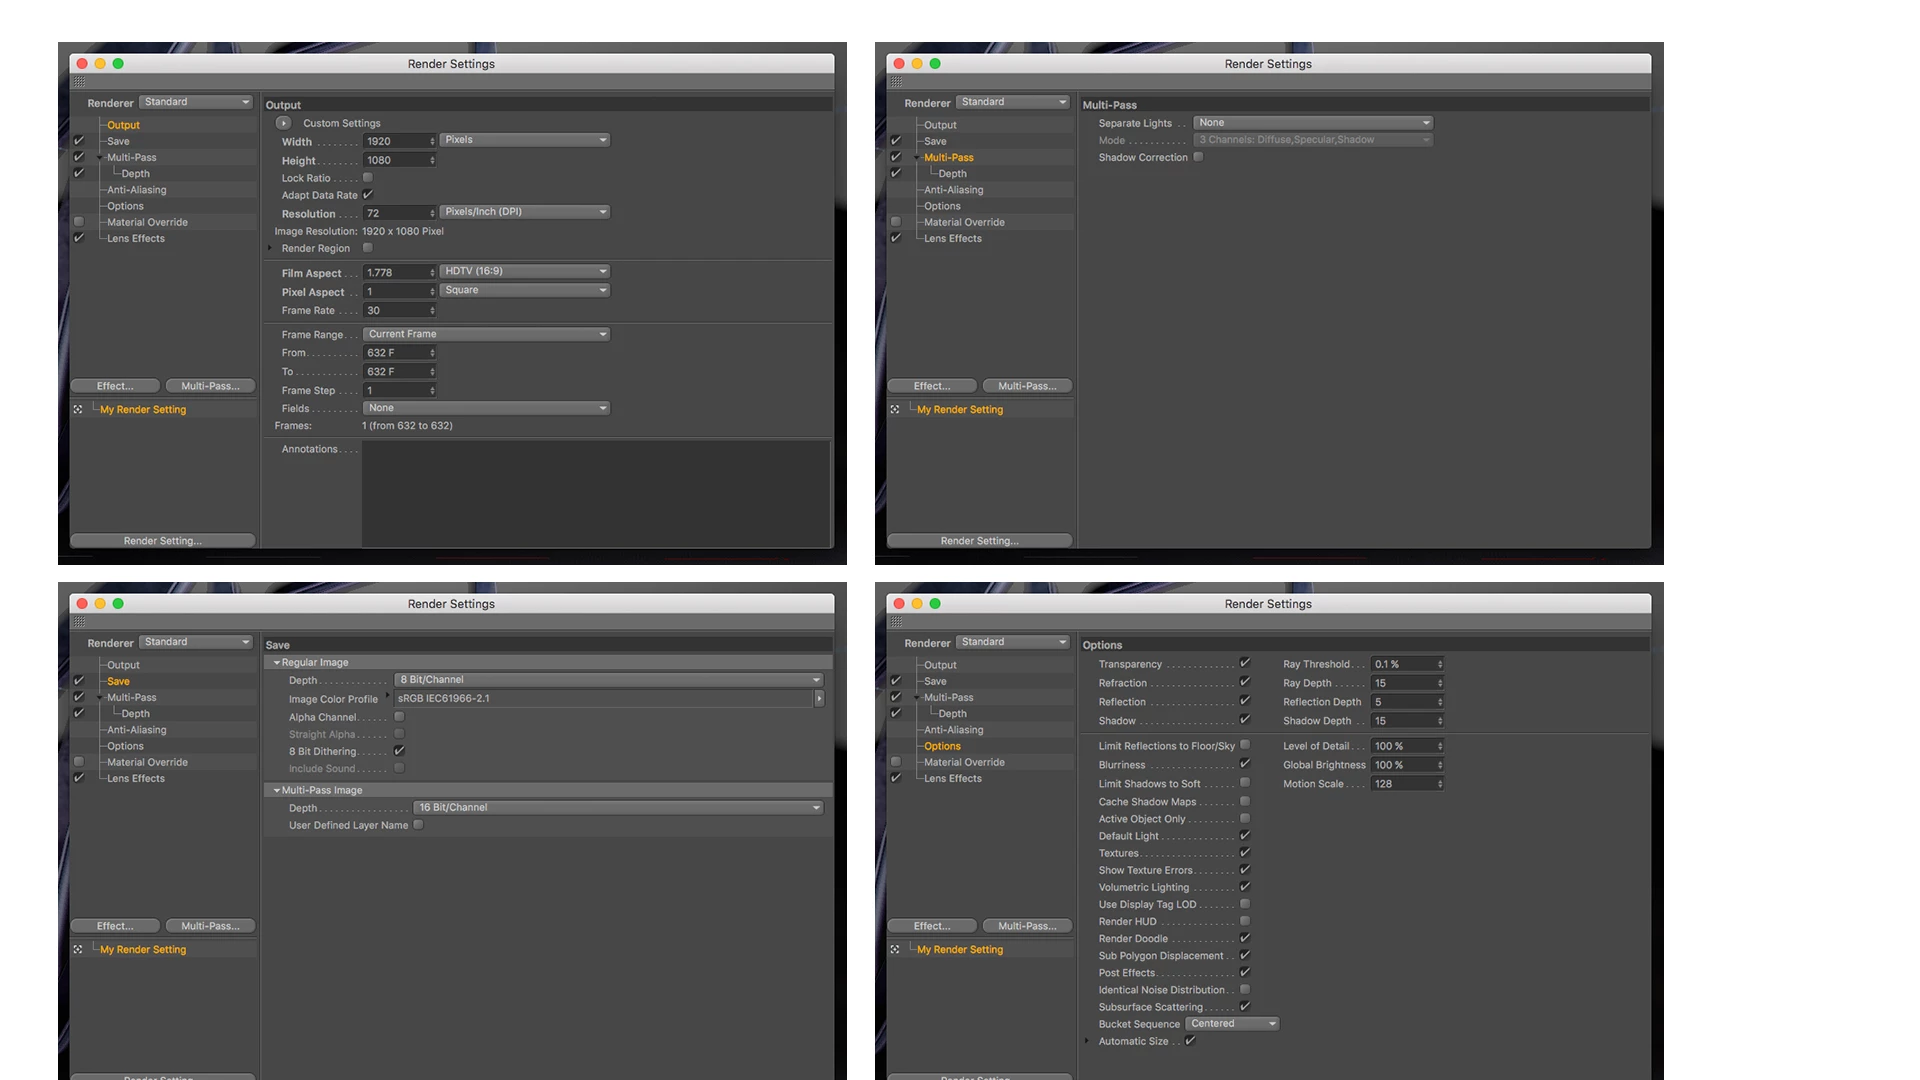Screen dimensions: 1920x1080
Task: Collapse the Regular Image section
Action: [x=277, y=663]
